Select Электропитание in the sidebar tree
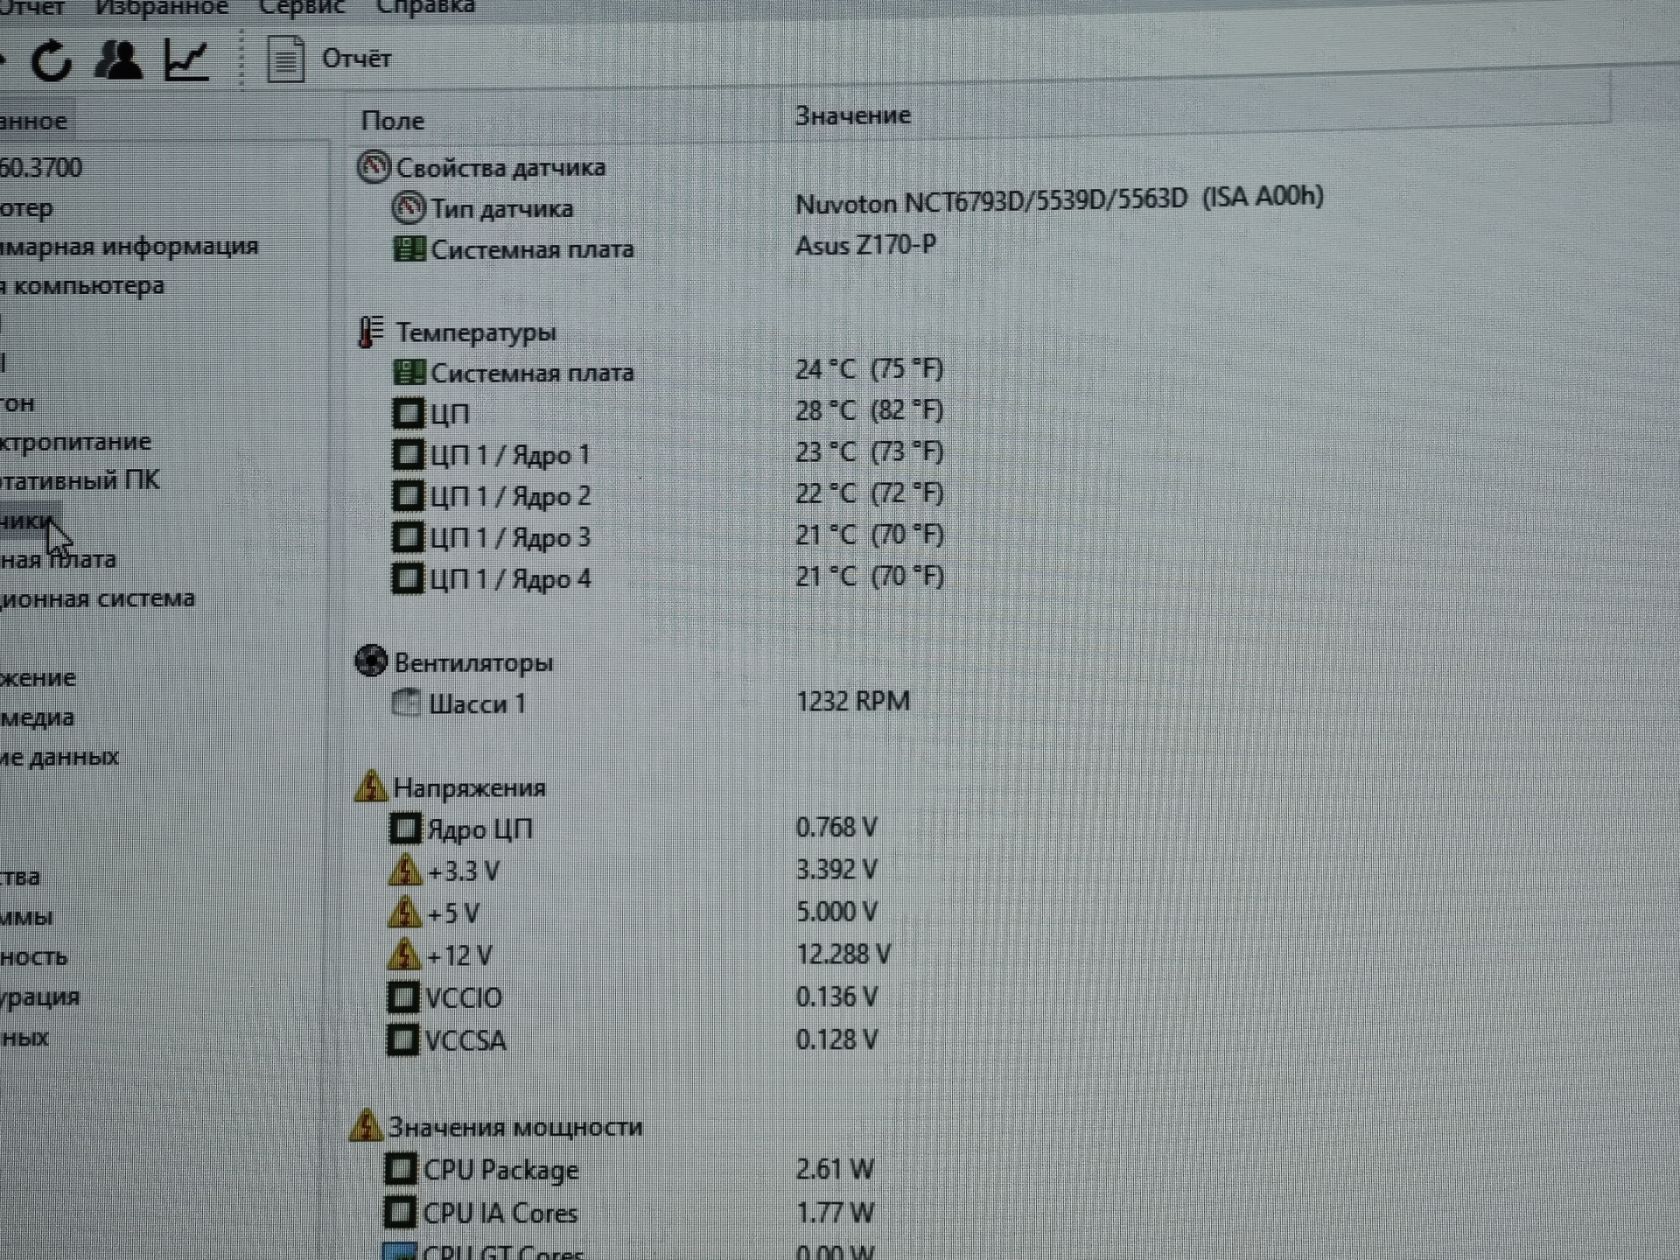Viewport: 1680px width, 1260px height. [x=75, y=441]
